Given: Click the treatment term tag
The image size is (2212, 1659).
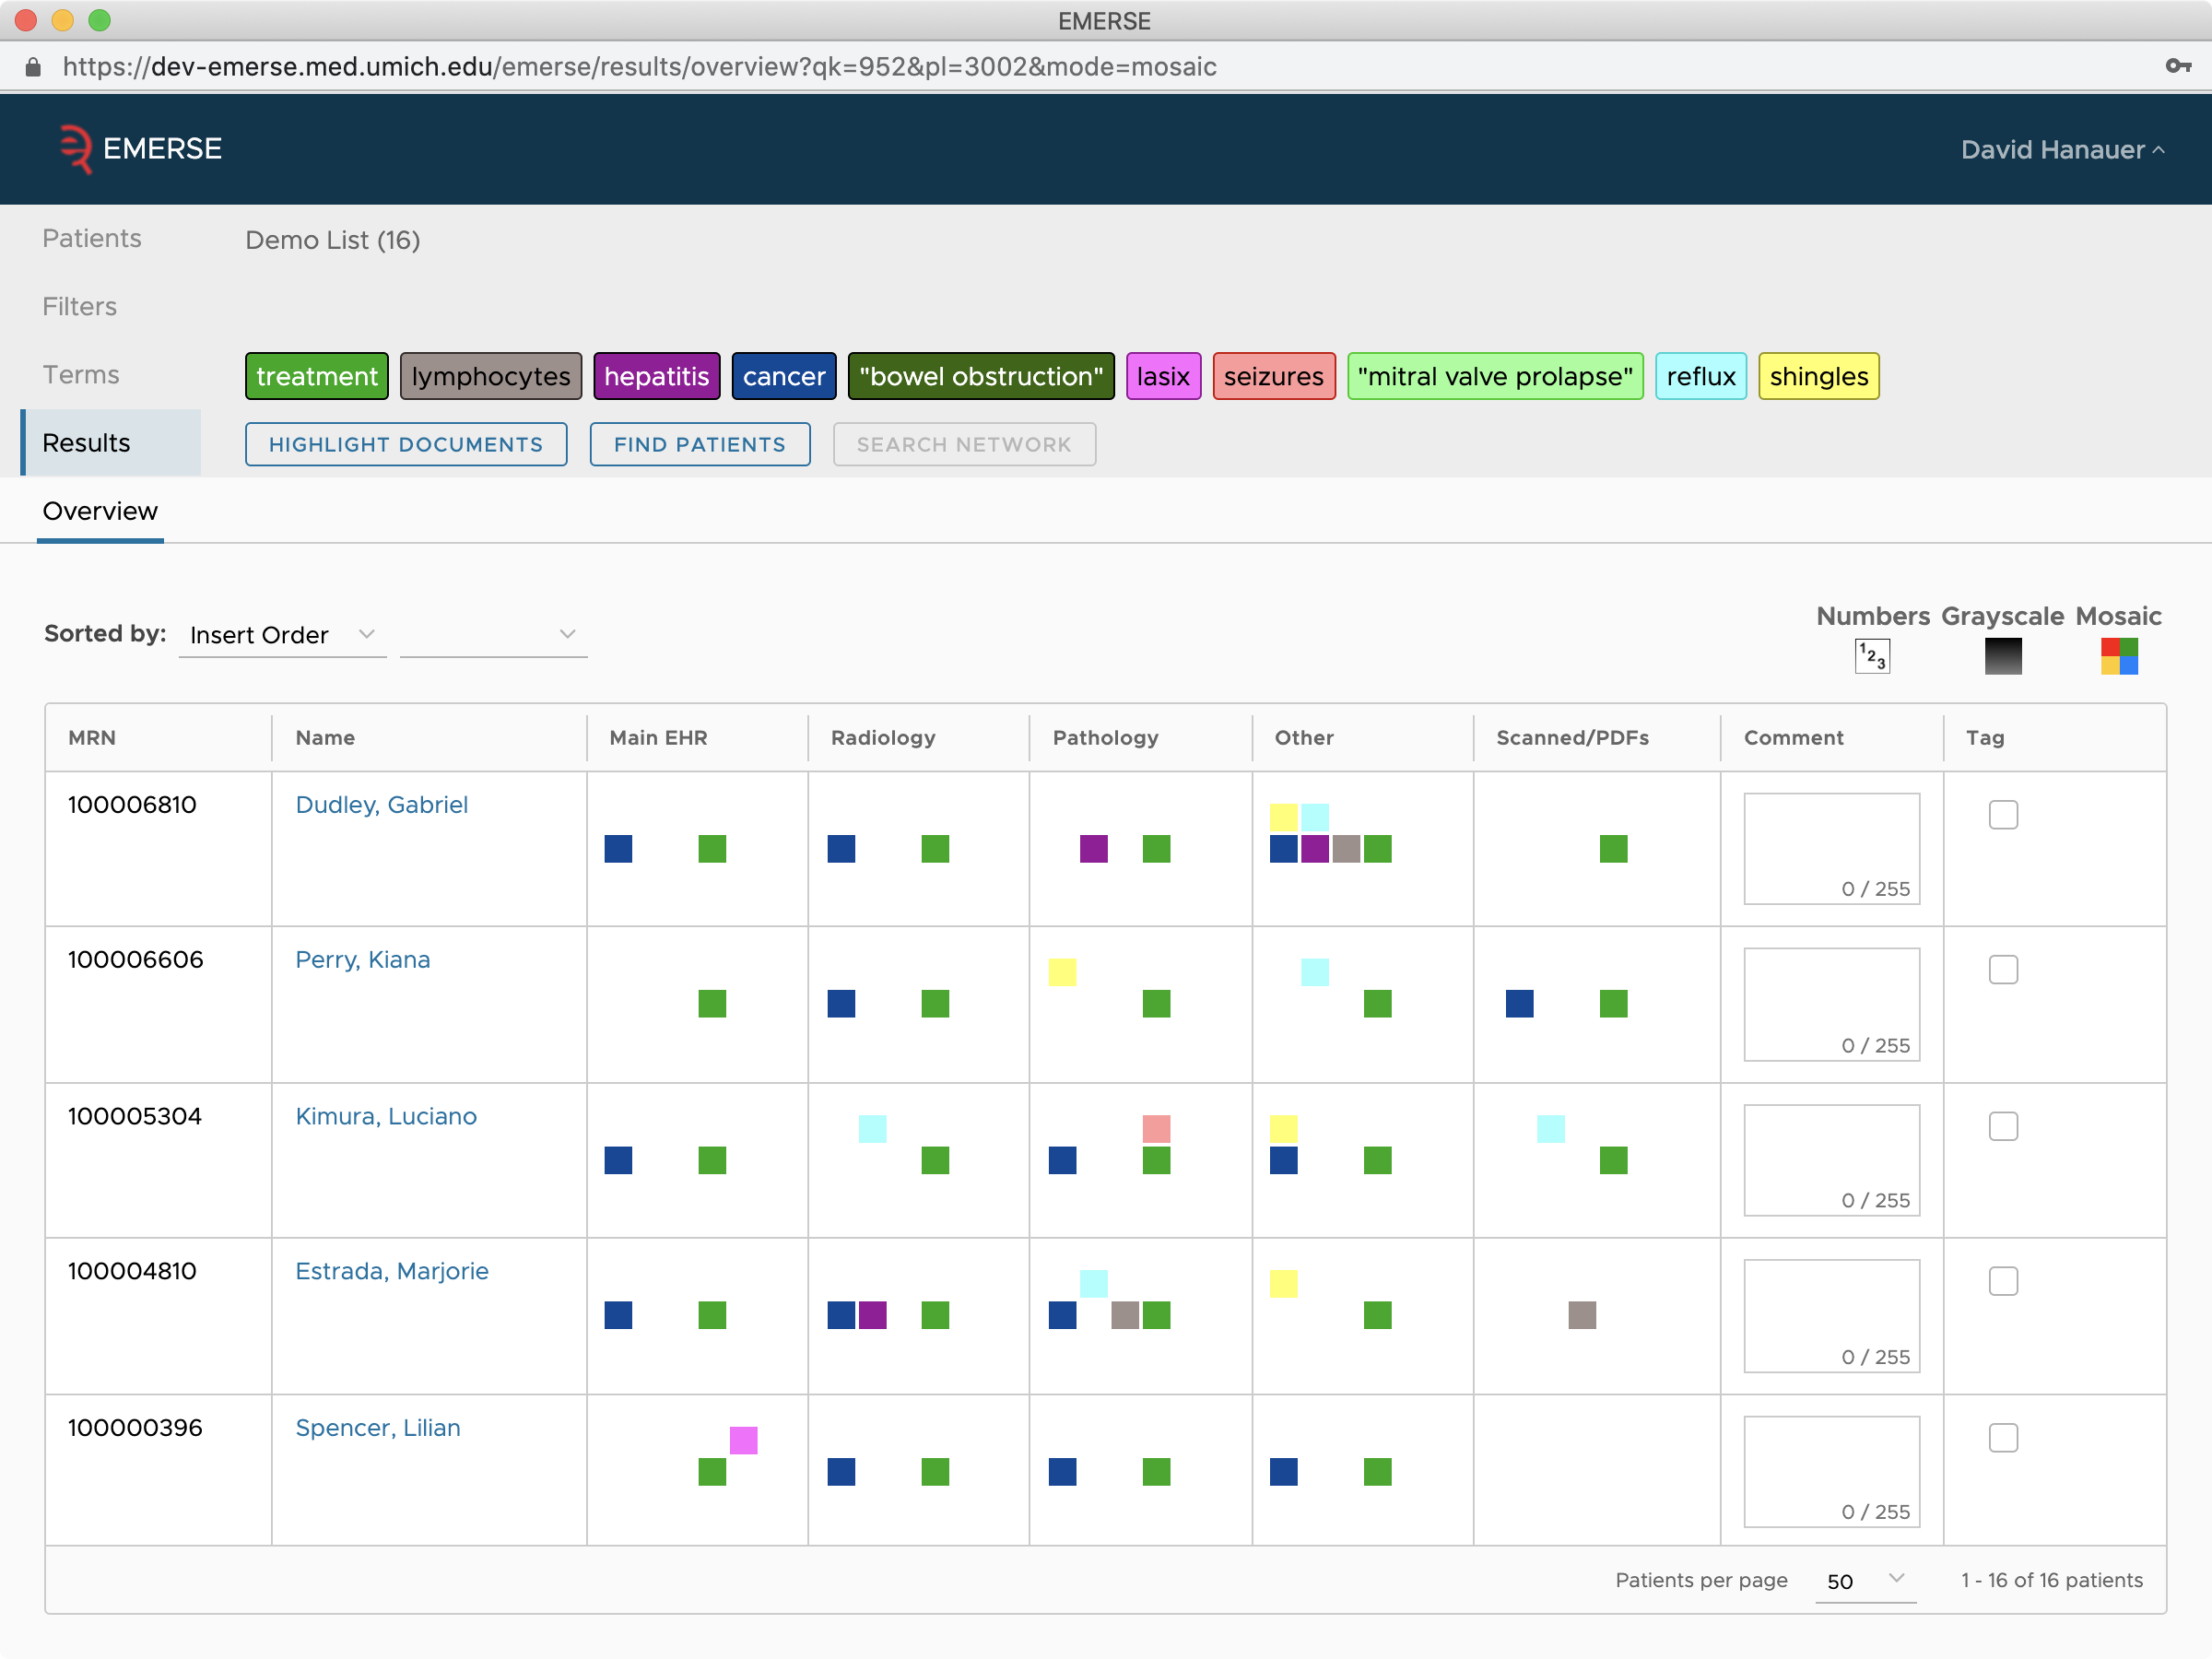Looking at the screenshot, I should (317, 376).
